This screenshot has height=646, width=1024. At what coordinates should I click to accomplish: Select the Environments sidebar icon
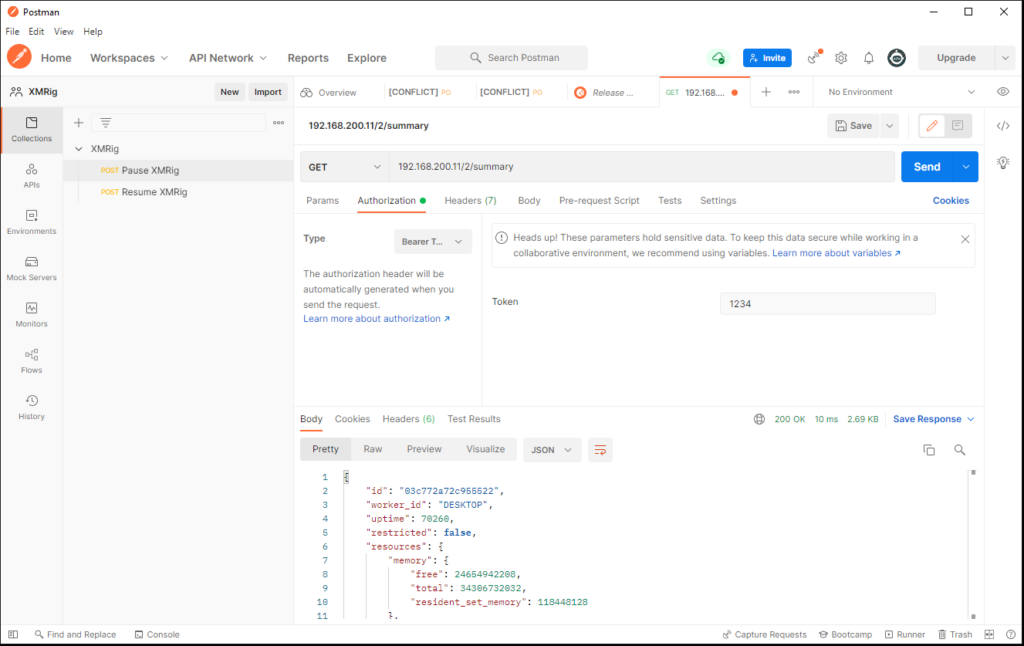point(31,222)
